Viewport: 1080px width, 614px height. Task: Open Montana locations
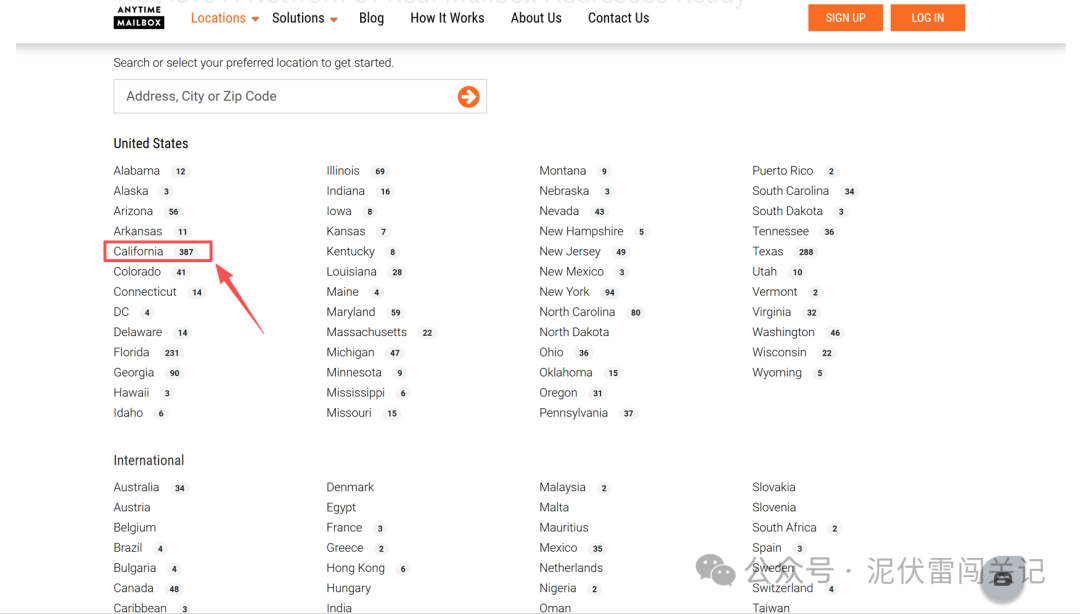click(563, 171)
